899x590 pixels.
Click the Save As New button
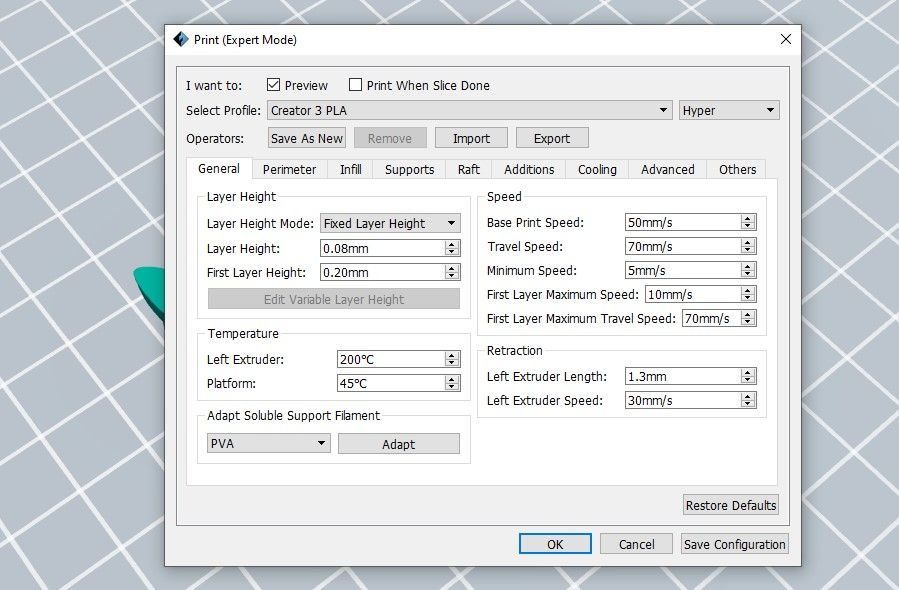pyautogui.click(x=306, y=139)
